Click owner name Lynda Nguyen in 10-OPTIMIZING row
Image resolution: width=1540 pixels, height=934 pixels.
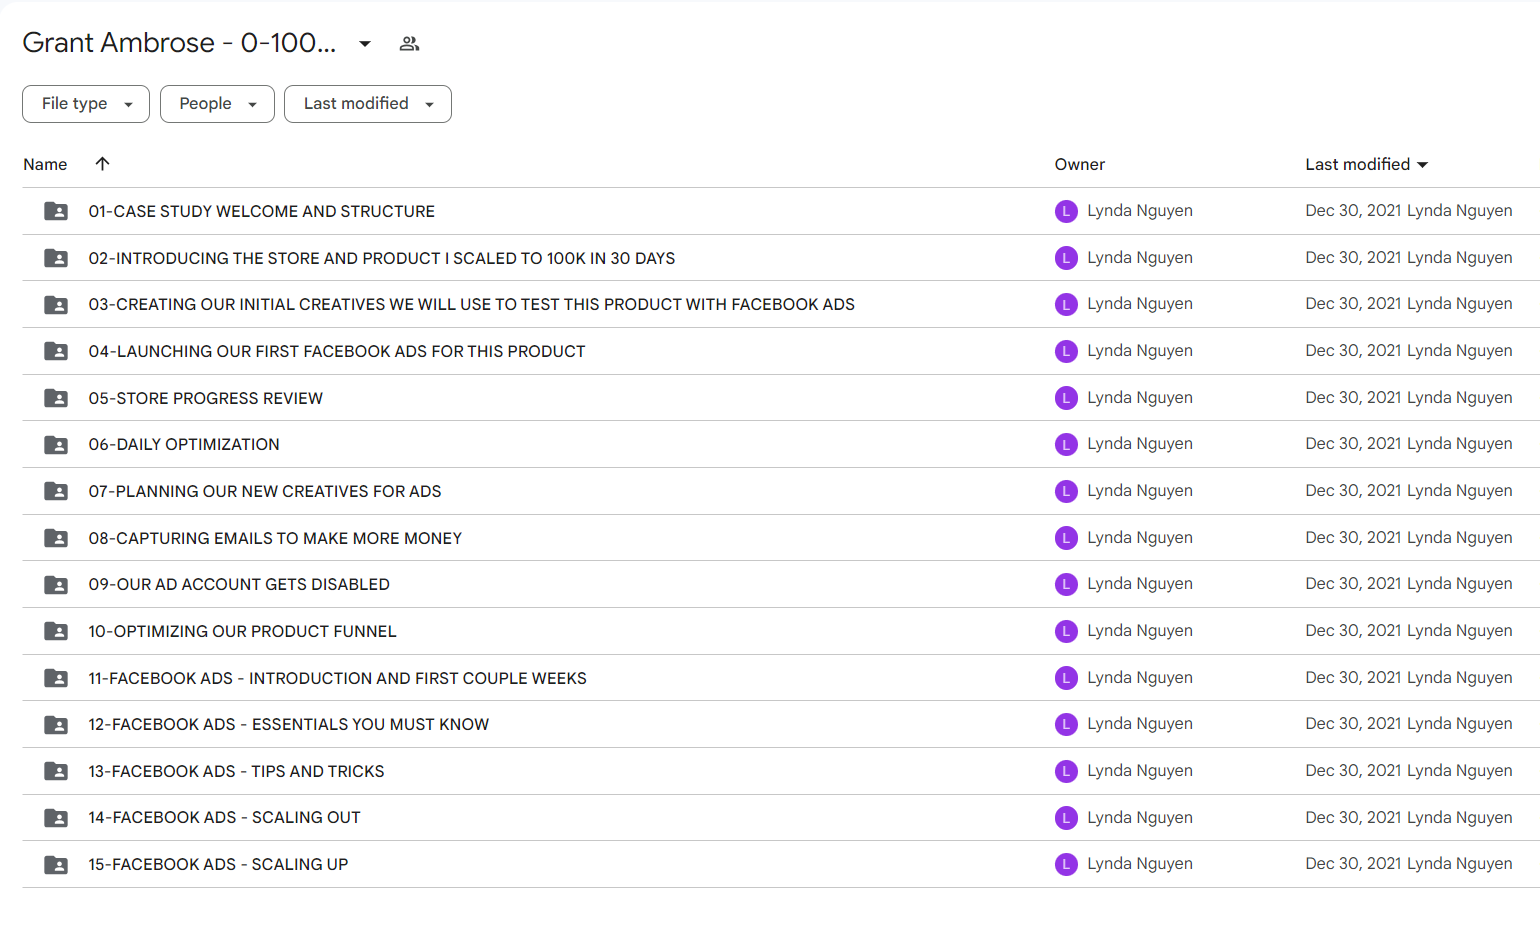[1140, 631]
